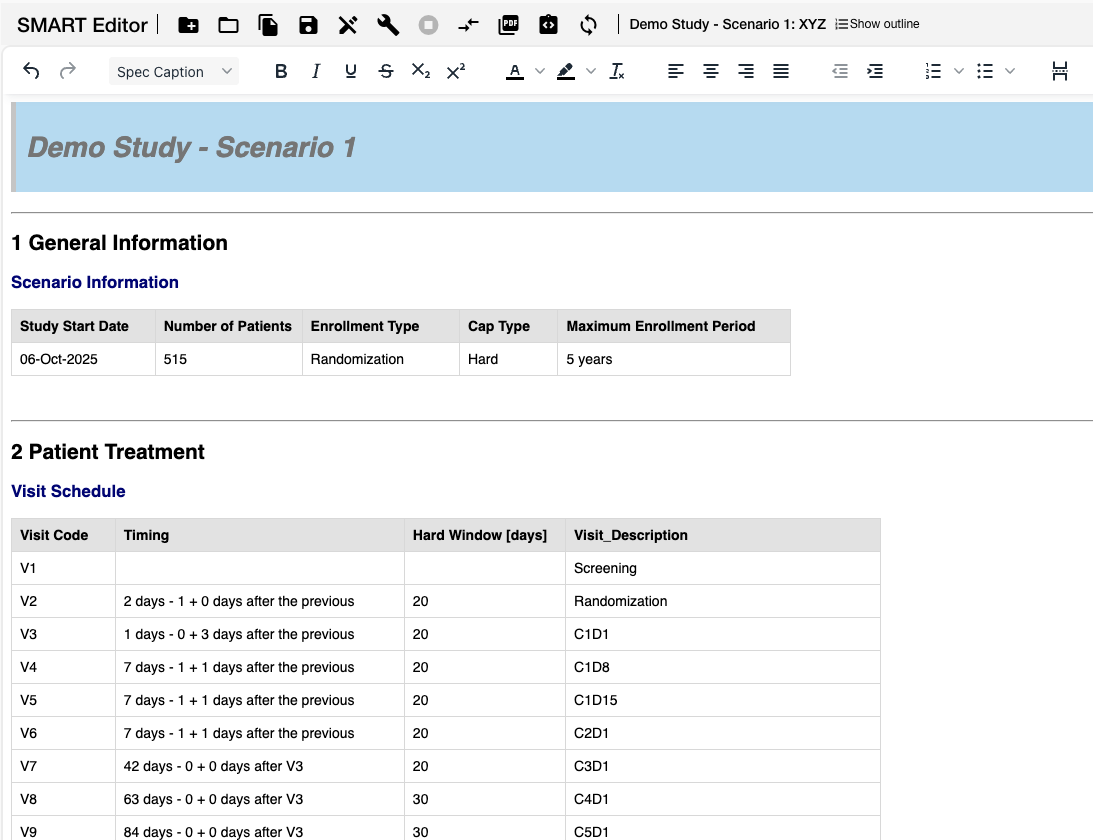Toggle strikethrough formatting
This screenshot has height=840, width=1093.
pos(386,71)
